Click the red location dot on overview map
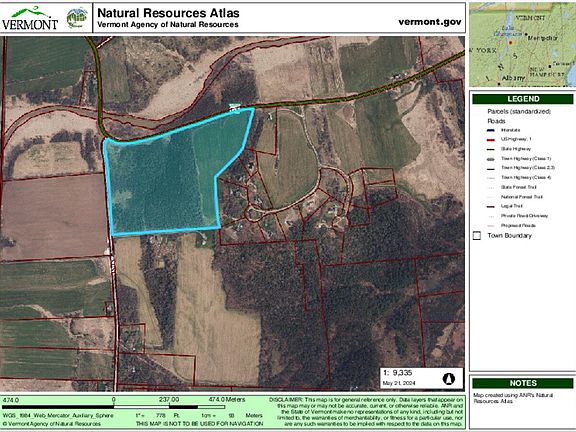The width and height of the screenshot is (576, 432). point(510,43)
